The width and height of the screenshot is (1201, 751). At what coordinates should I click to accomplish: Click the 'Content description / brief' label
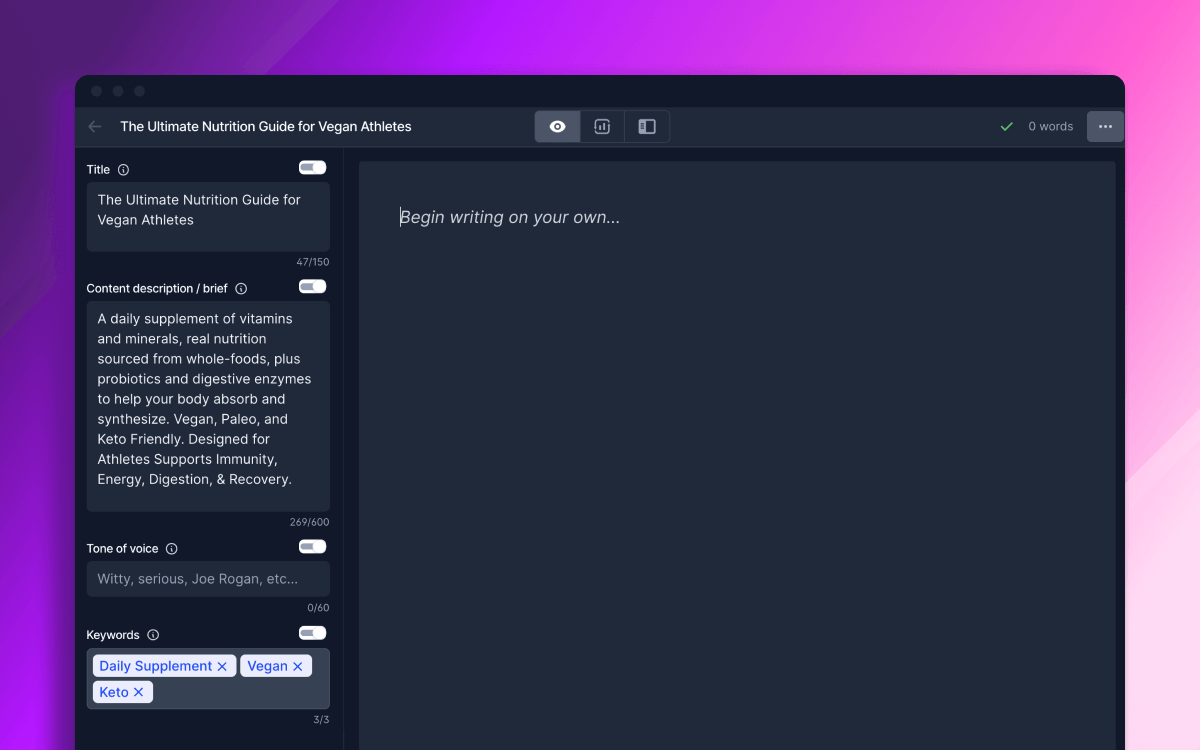point(157,289)
